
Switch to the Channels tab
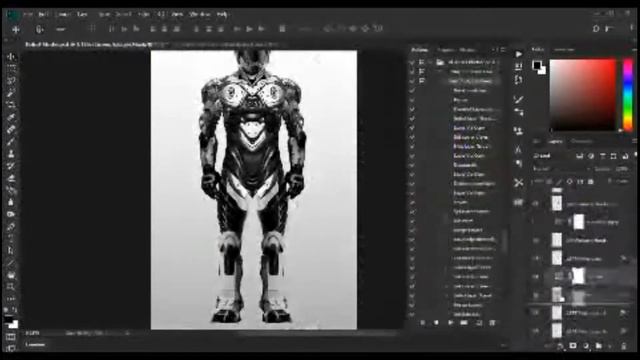tap(582, 141)
